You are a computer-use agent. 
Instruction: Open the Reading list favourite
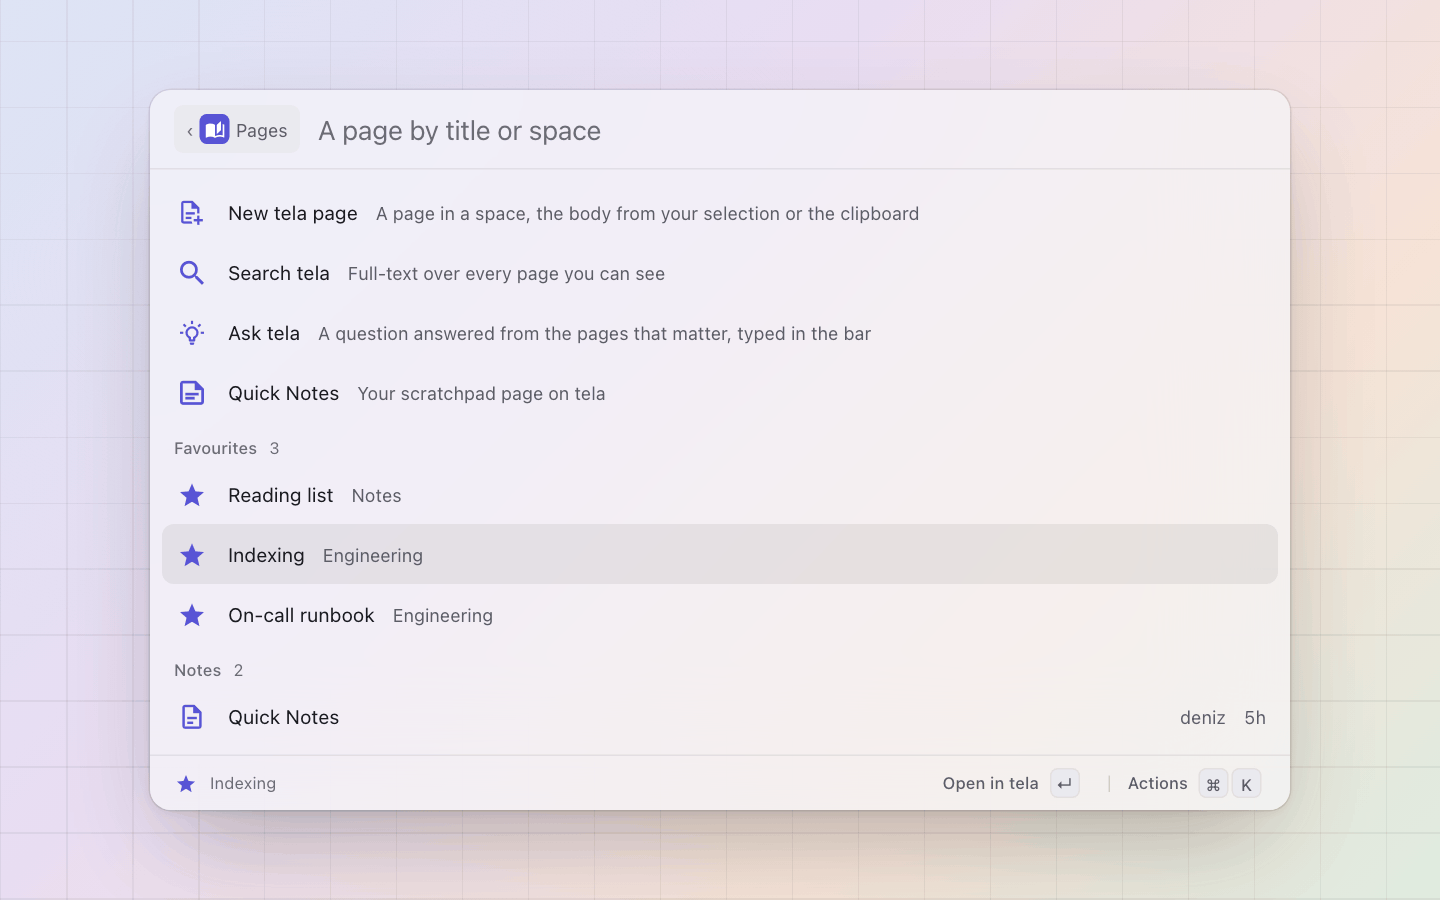click(720, 495)
